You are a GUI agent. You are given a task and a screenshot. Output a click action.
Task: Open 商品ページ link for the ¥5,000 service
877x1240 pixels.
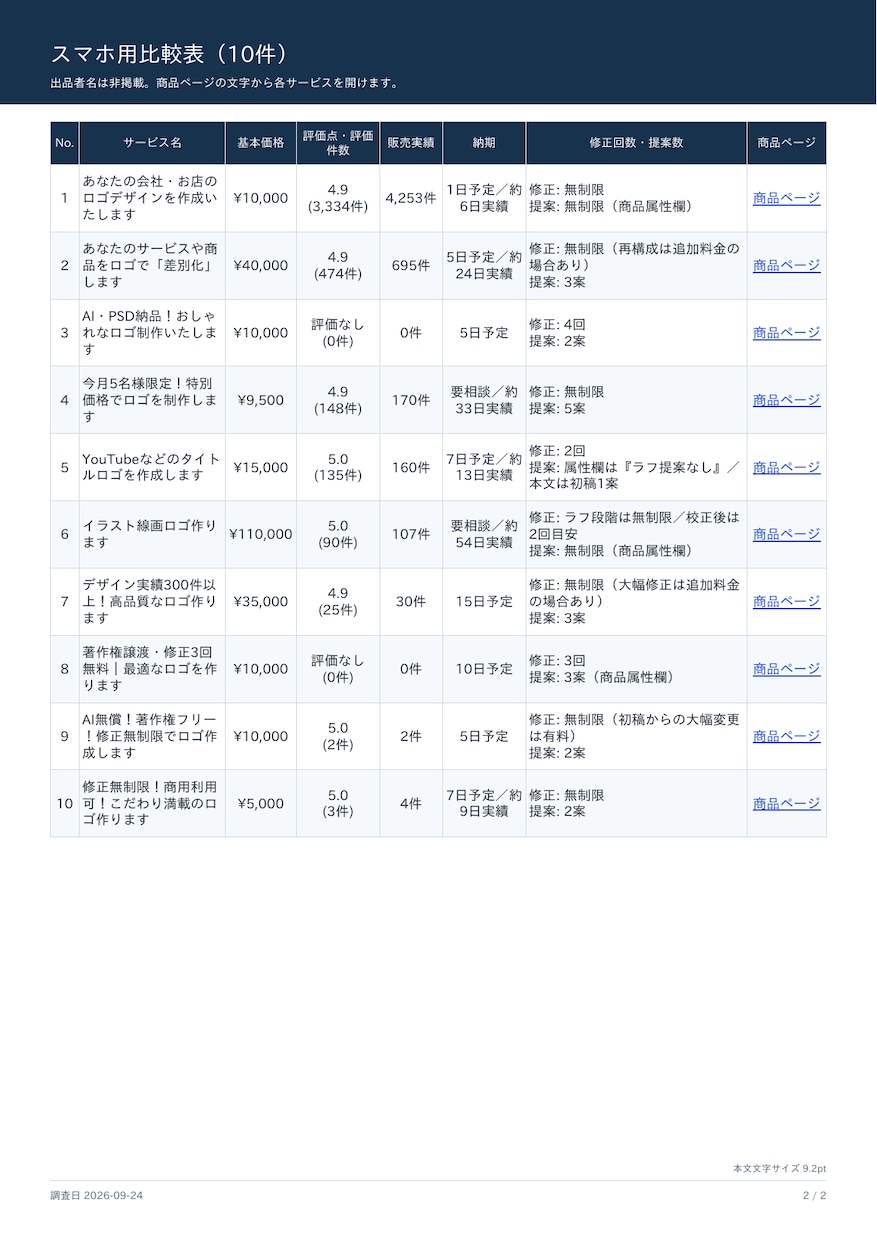pyautogui.click(x=786, y=803)
